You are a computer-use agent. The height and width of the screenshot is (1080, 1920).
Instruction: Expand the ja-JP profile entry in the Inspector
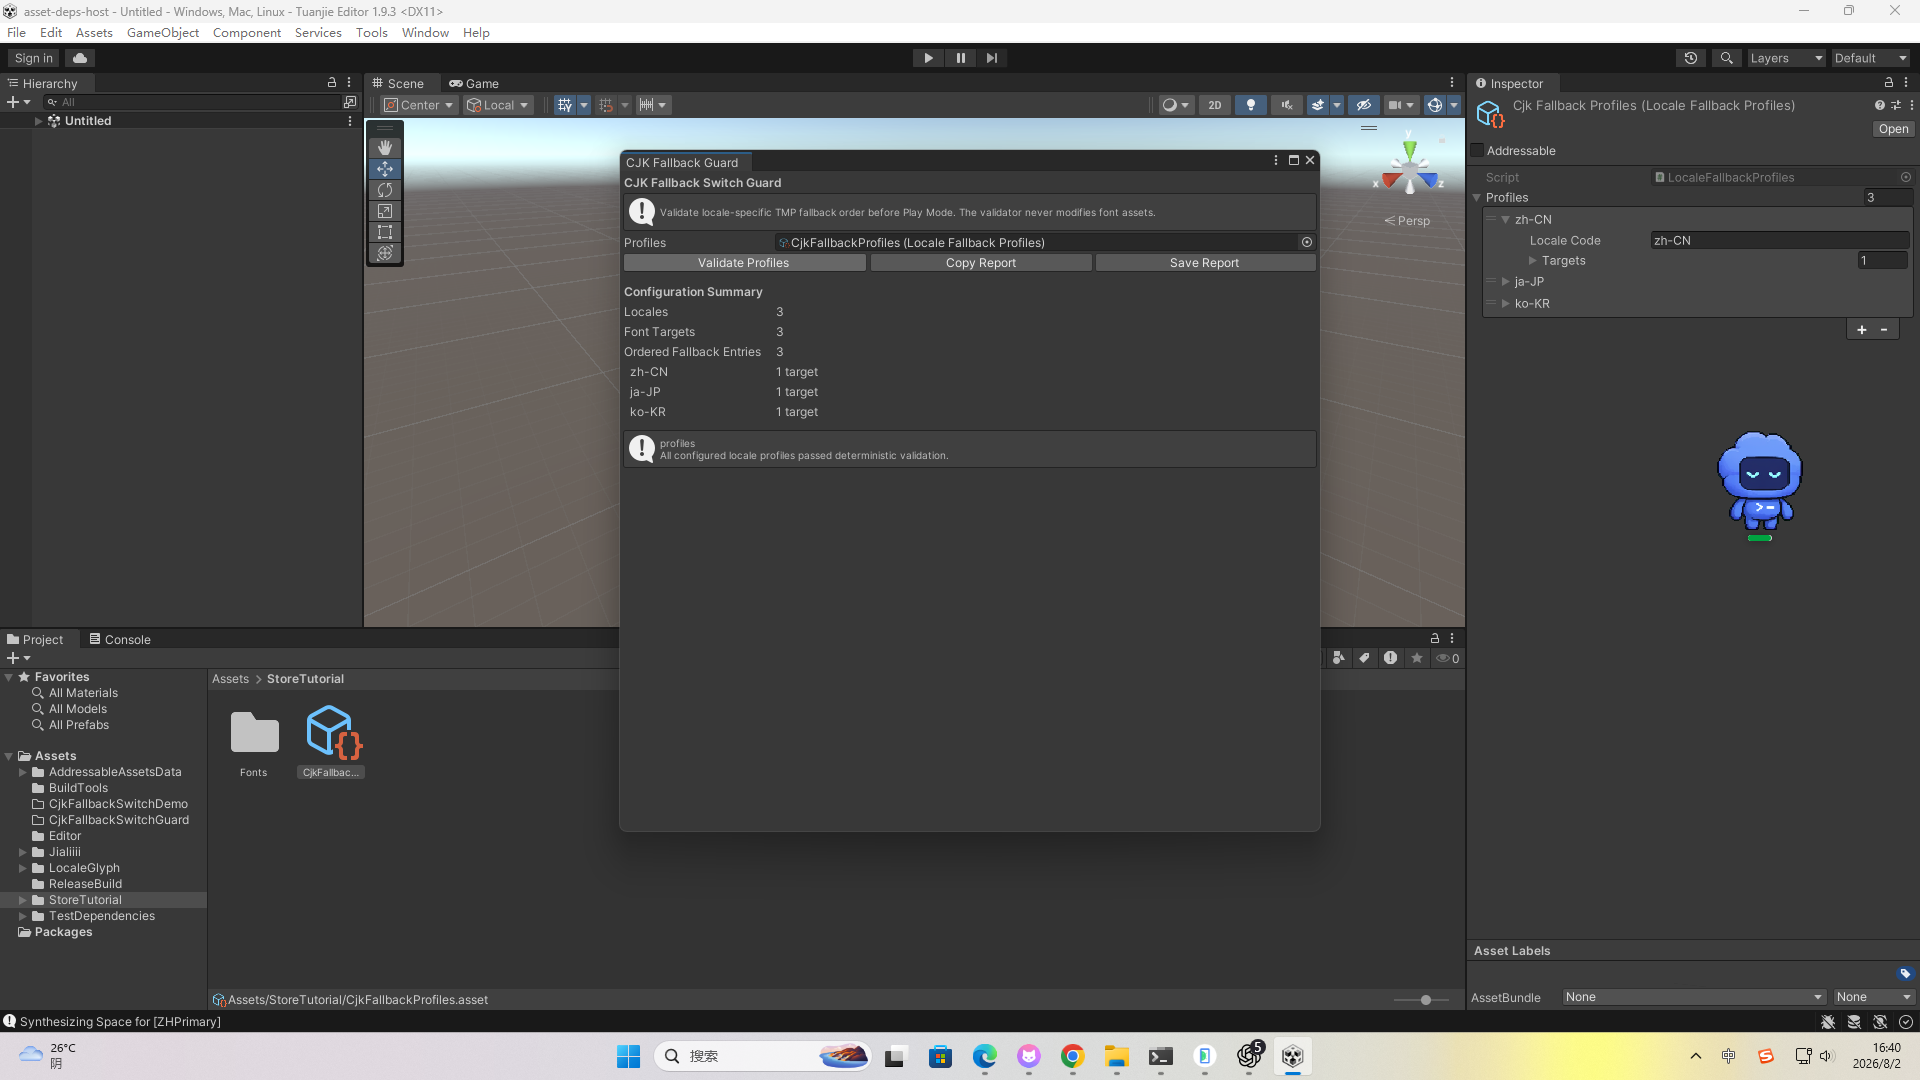[1505, 282]
